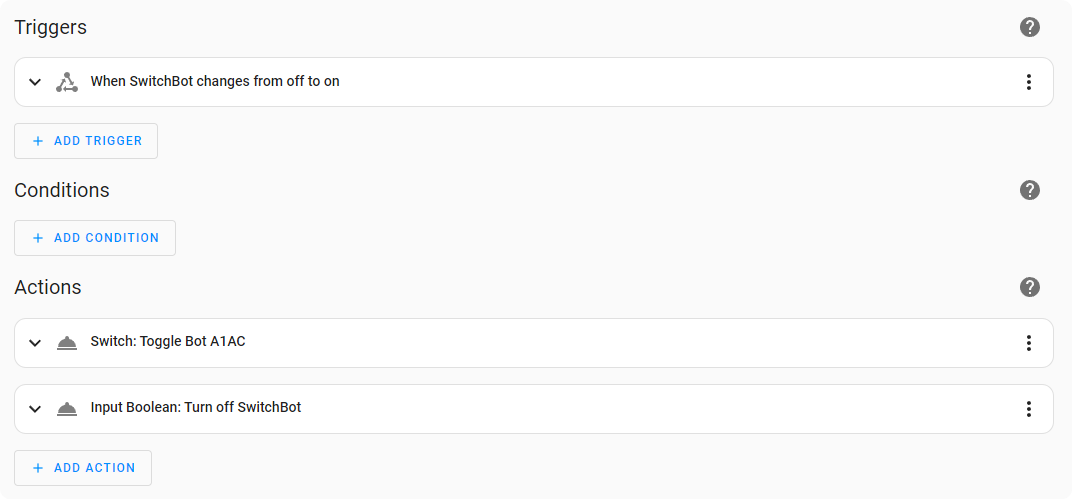Click the service icon beside Input Boolean action
1072x499 pixels.
[x=67, y=409]
